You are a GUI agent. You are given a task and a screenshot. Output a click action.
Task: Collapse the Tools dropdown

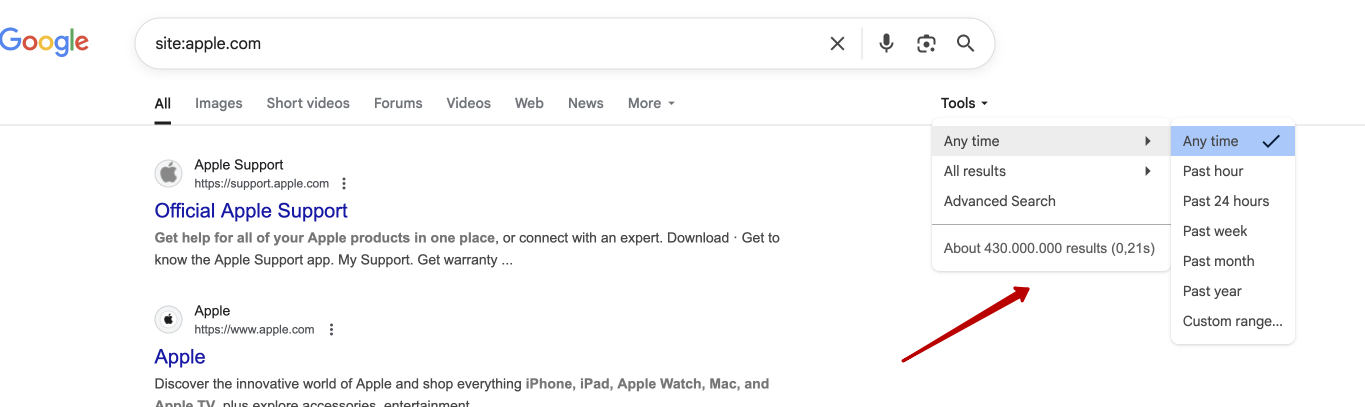(964, 103)
